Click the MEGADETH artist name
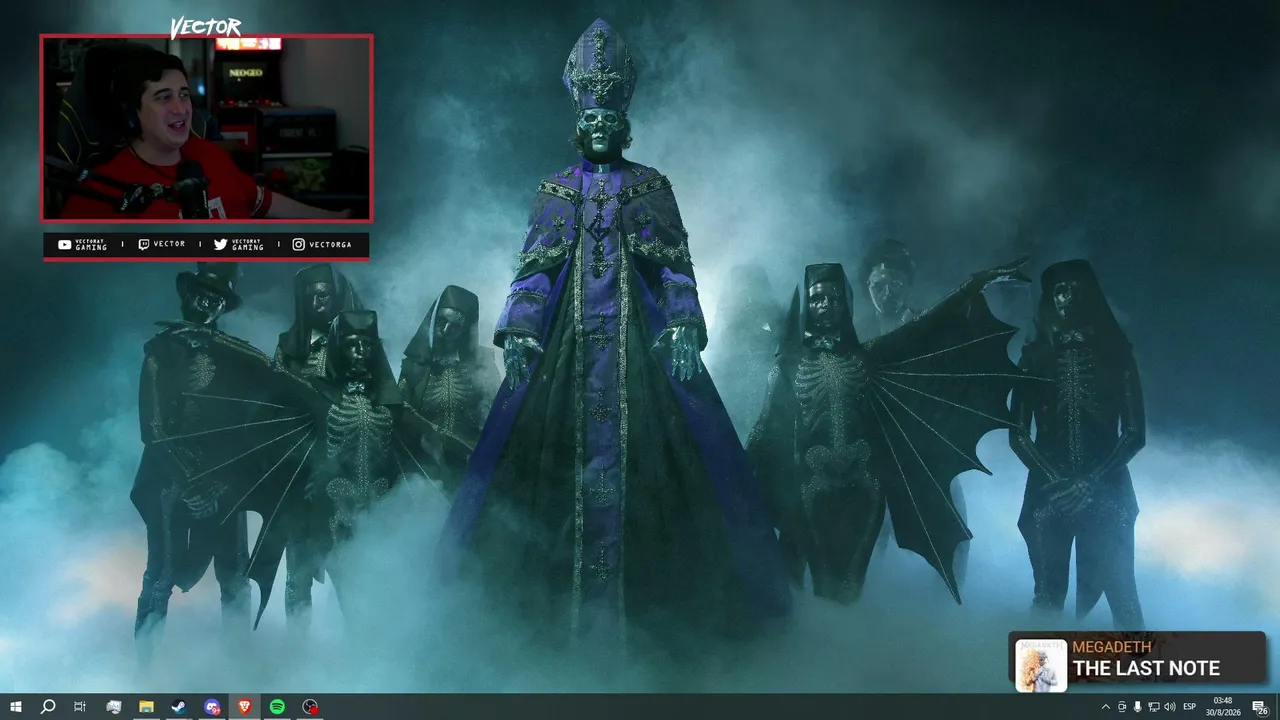The width and height of the screenshot is (1280, 720). tap(1112, 648)
